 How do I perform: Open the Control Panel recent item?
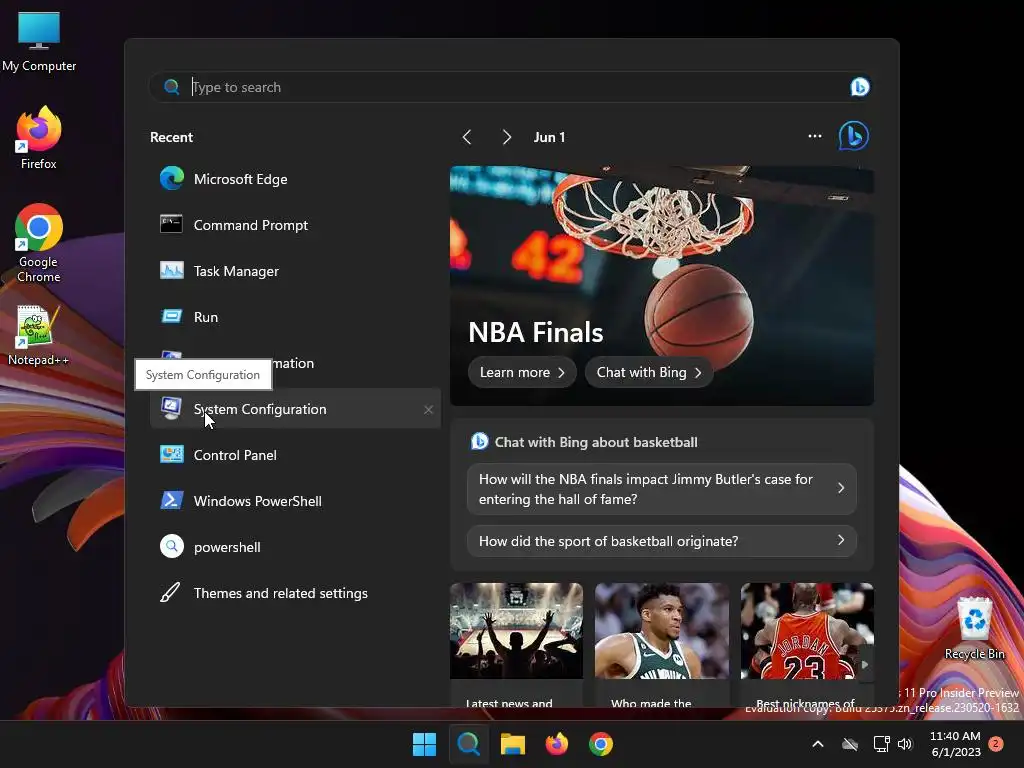point(295,455)
